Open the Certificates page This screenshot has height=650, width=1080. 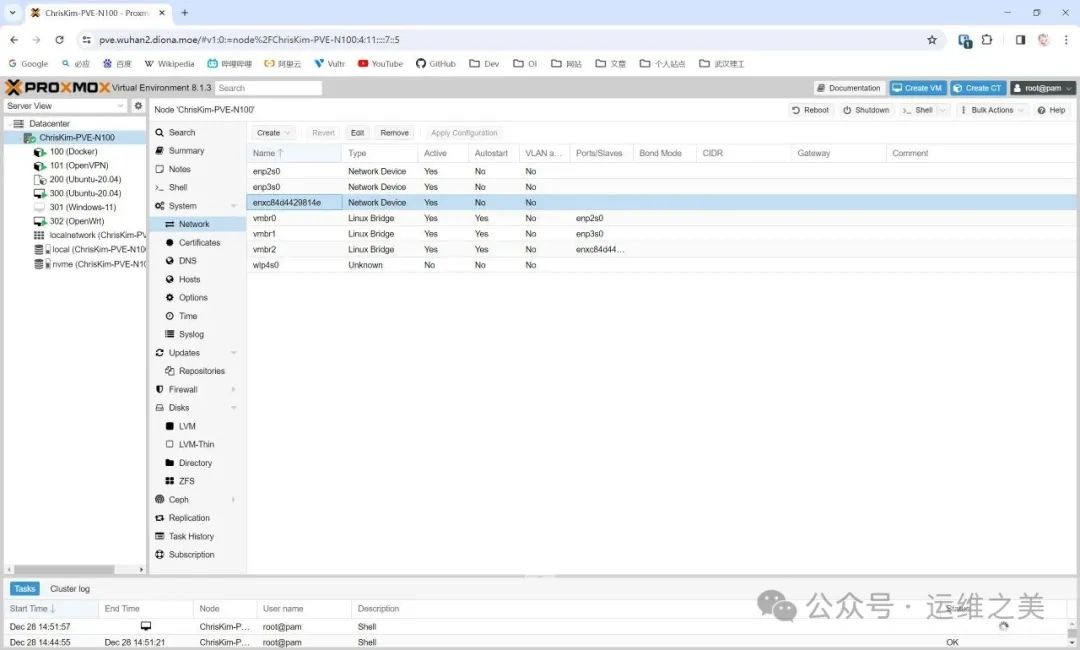(x=199, y=242)
